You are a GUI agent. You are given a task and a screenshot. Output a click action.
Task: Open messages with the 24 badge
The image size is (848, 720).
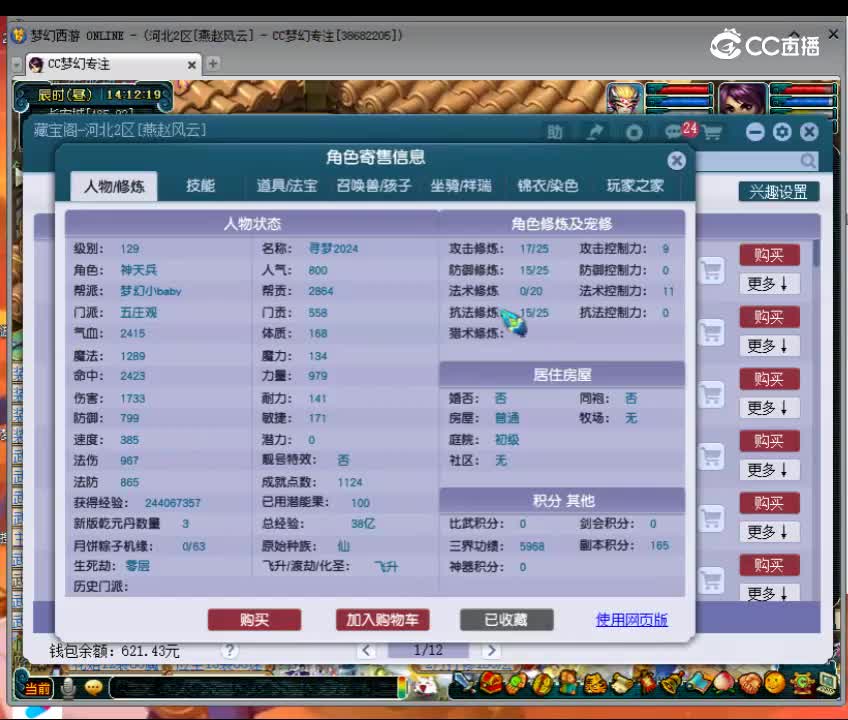(x=681, y=131)
